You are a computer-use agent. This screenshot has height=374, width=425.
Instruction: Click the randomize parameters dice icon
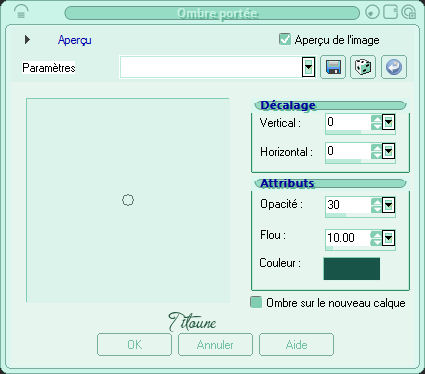click(x=363, y=67)
